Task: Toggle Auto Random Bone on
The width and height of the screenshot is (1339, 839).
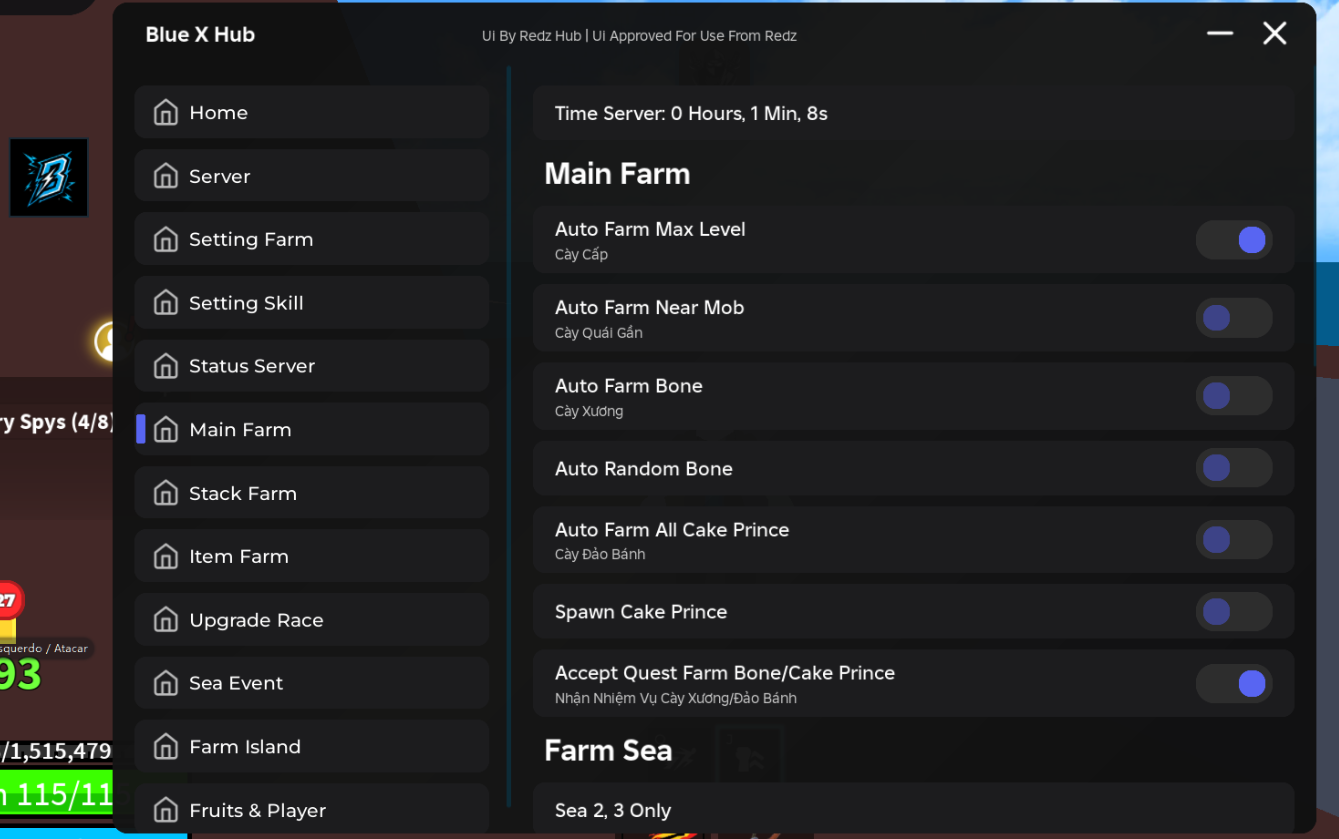Action: click(1234, 468)
